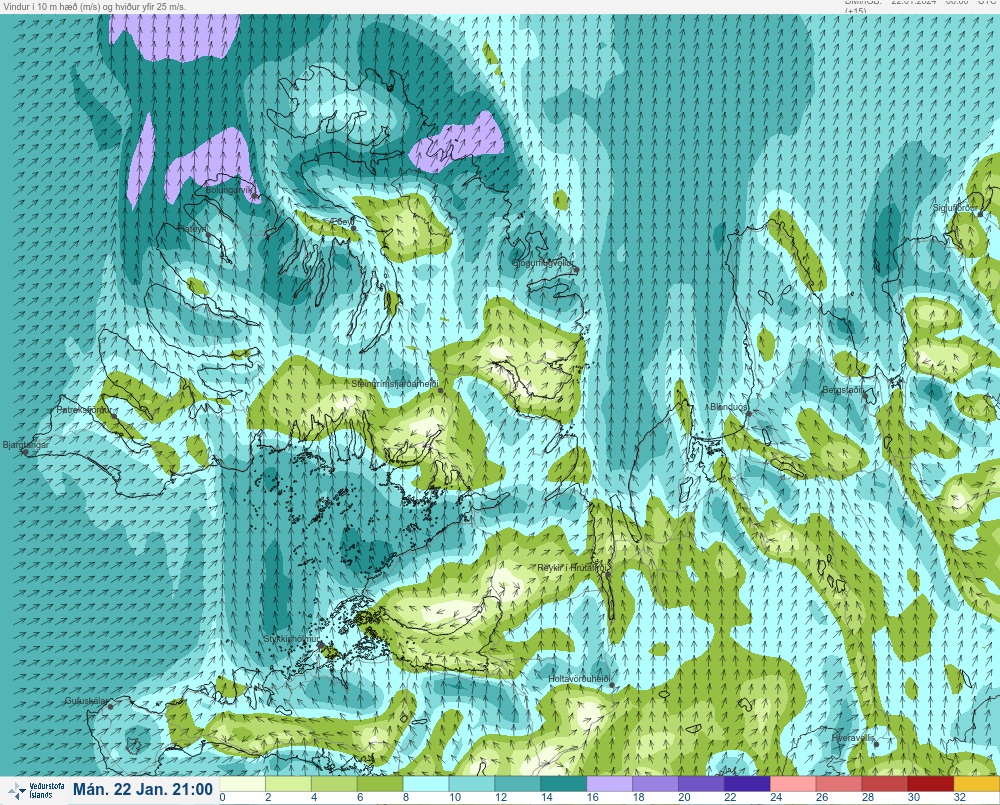
Task: Select the 20–22 m/s violet legend swatch
Action: 702,784
